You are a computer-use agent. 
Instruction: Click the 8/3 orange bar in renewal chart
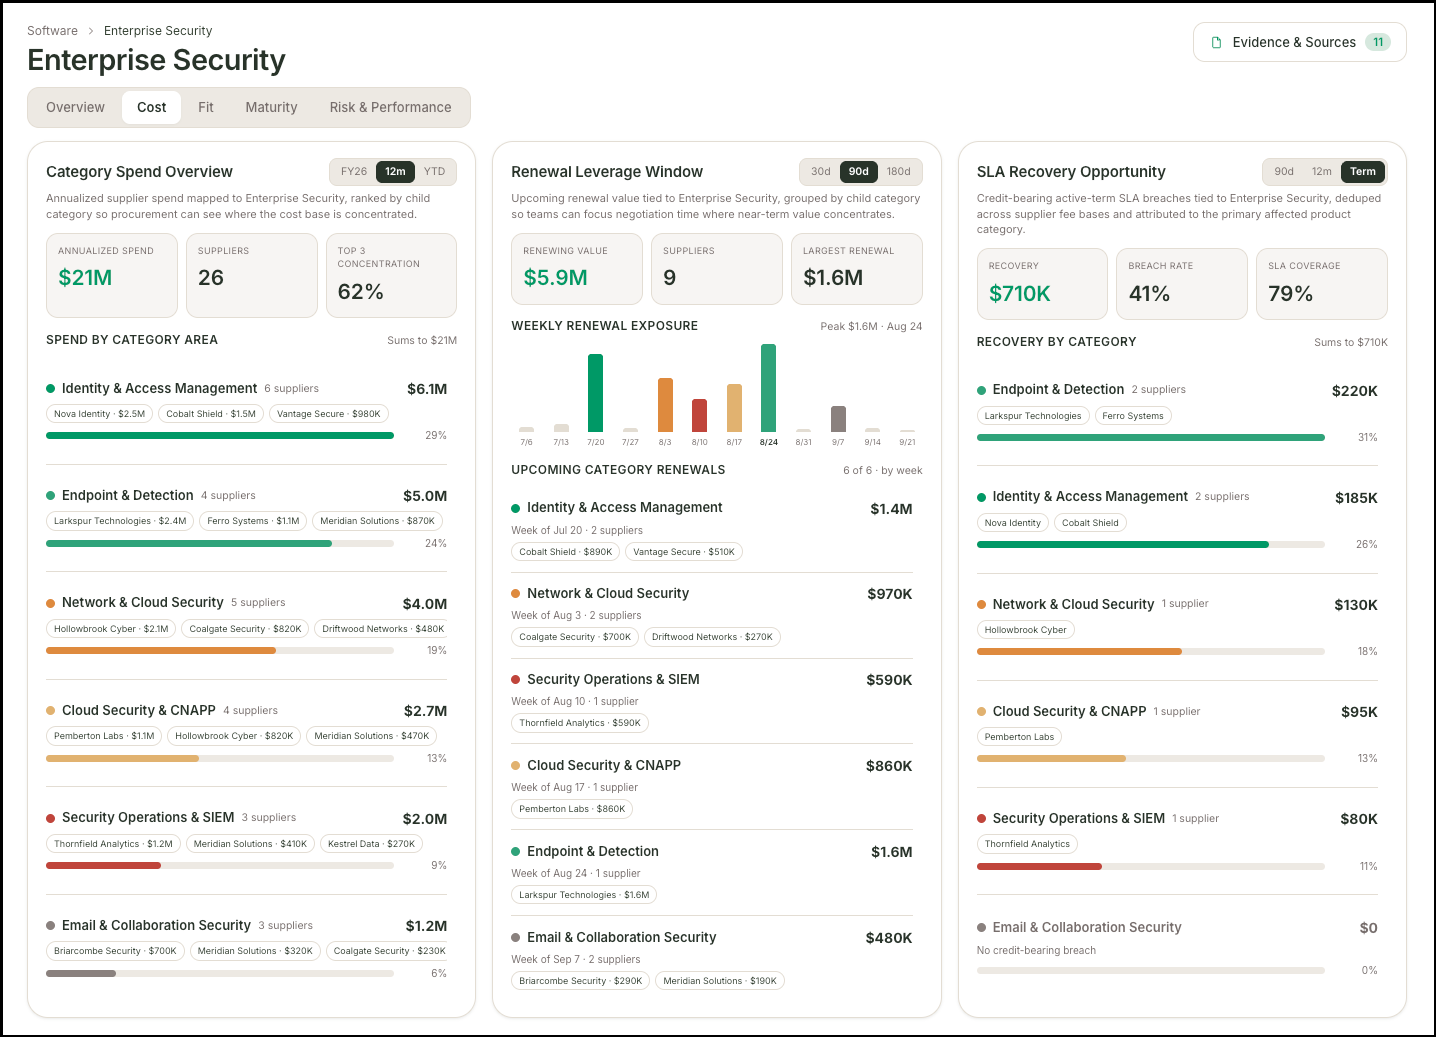pos(665,405)
